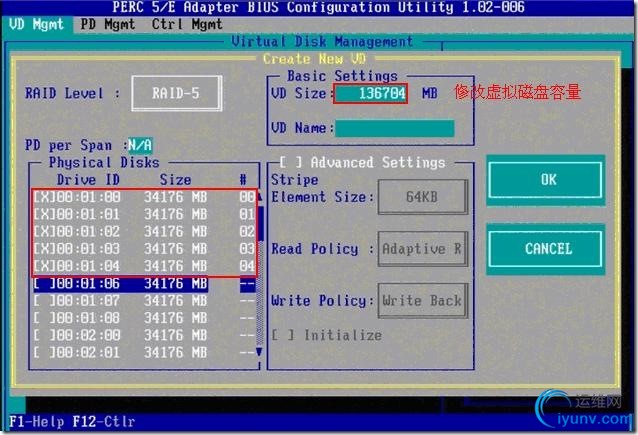Uncheck physical disk 00:01:01
Screen dimensions: 638x435
[x=44, y=214]
